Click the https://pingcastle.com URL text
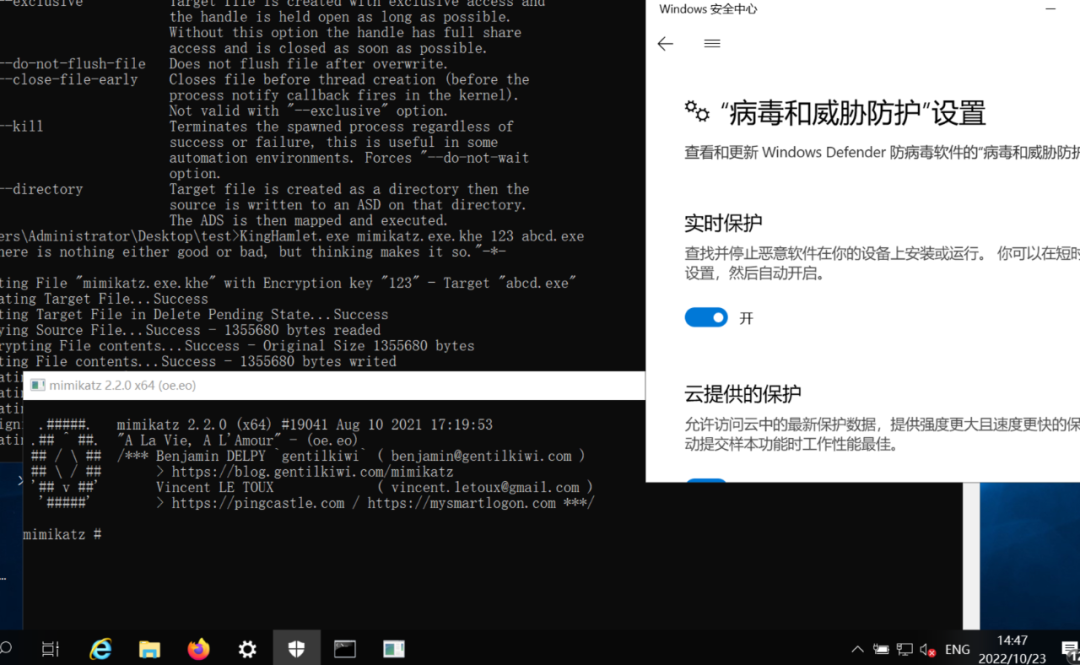This screenshot has width=1080, height=665. [258, 503]
